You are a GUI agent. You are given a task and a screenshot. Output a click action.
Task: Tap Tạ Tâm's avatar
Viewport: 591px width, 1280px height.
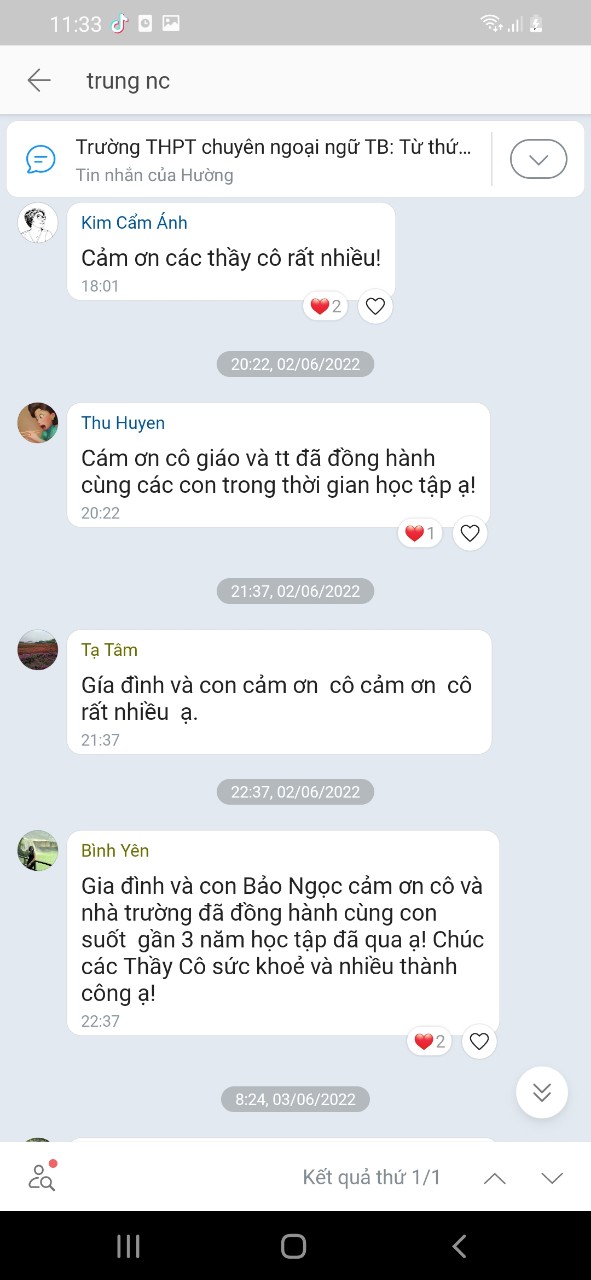38,650
